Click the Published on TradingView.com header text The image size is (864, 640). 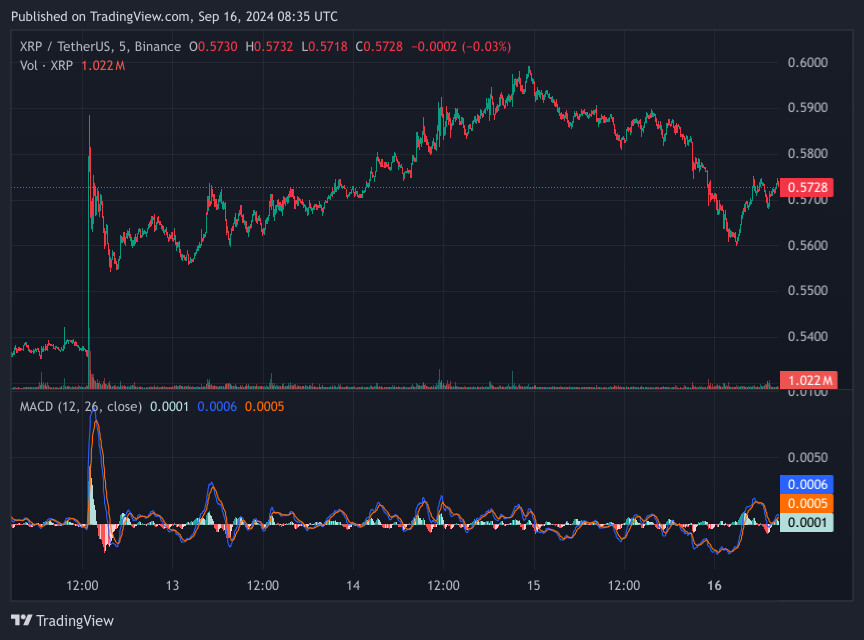[x=174, y=17]
